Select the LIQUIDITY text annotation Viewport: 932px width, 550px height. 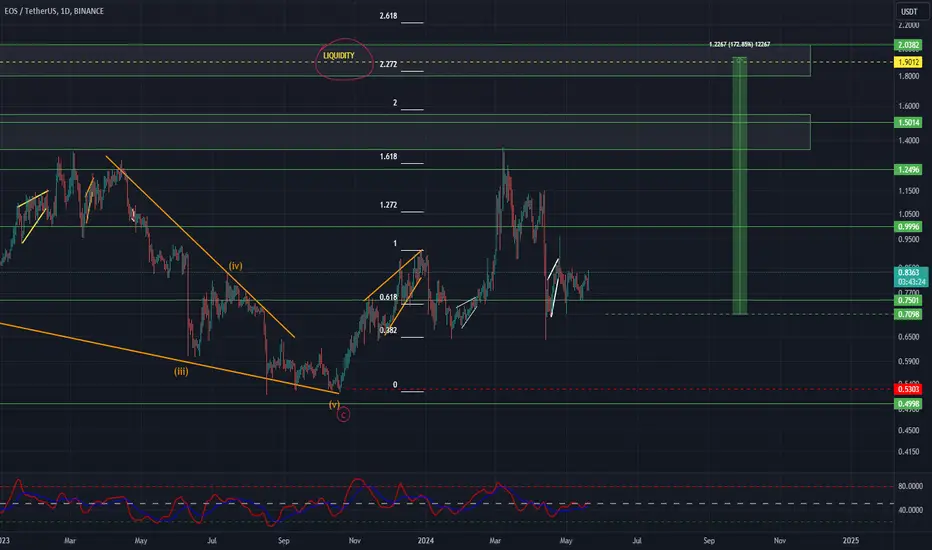tap(339, 55)
